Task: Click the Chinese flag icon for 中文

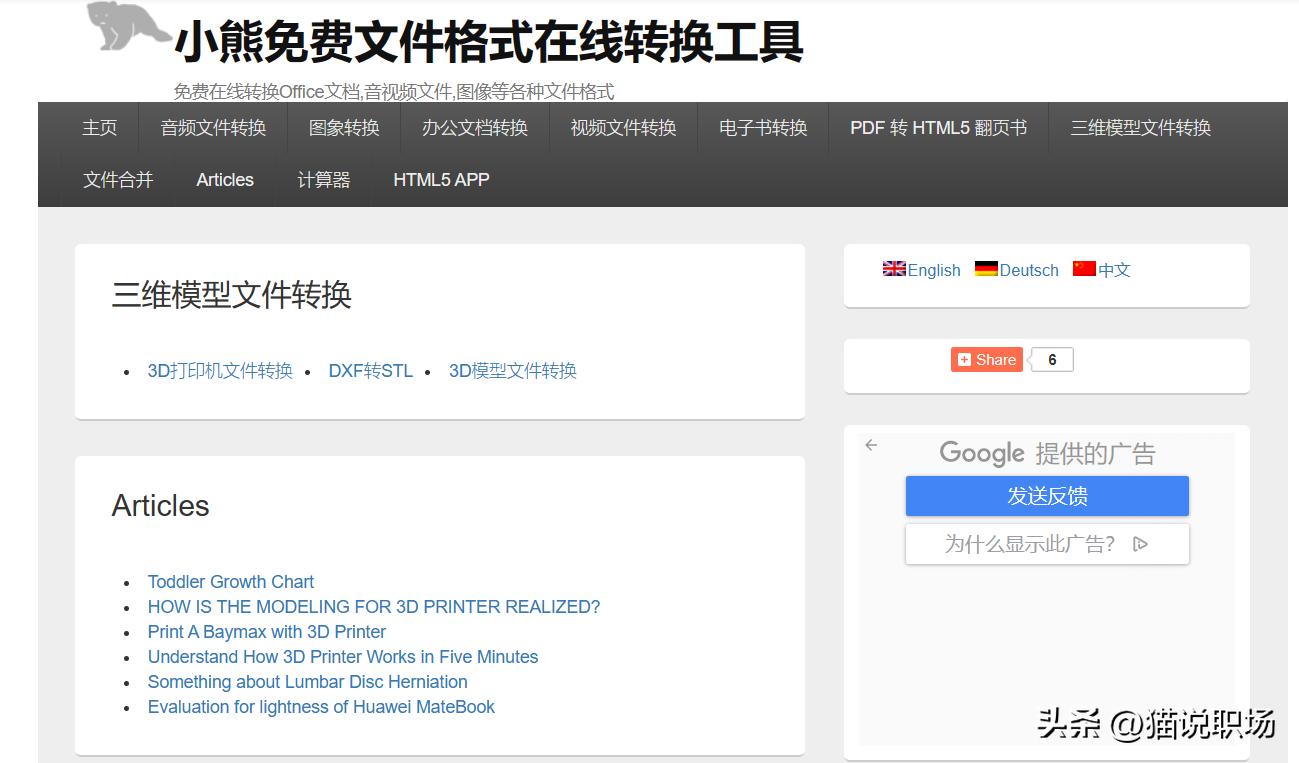Action: click(x=1085, y=268)
